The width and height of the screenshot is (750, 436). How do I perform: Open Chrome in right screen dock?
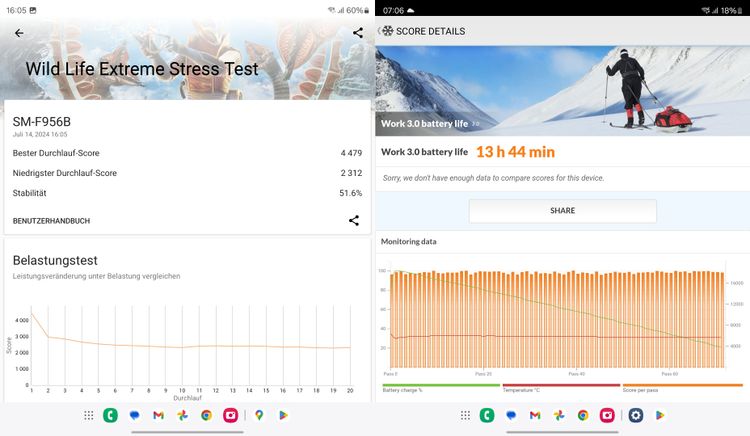coord(583,415)
